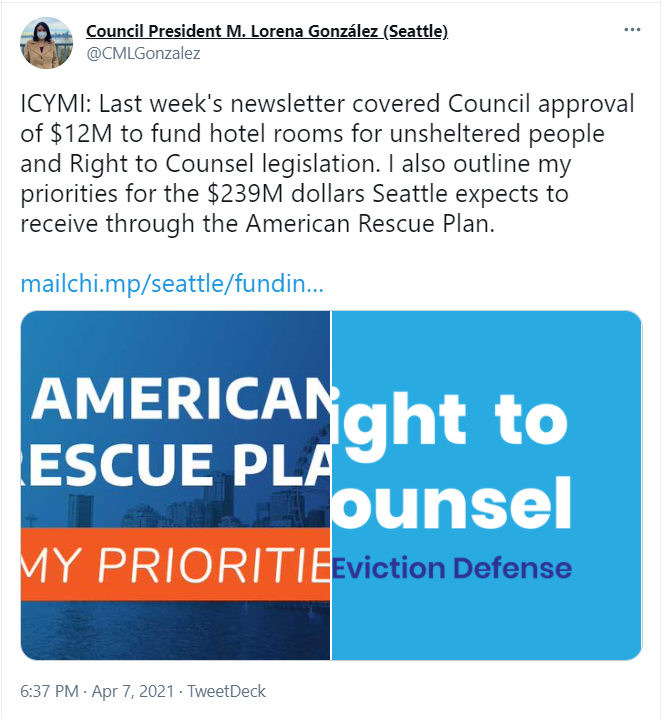Click the word ICYMI in the tweet
Viewport: 665px width, 719px height.
(x=55, y=104)
